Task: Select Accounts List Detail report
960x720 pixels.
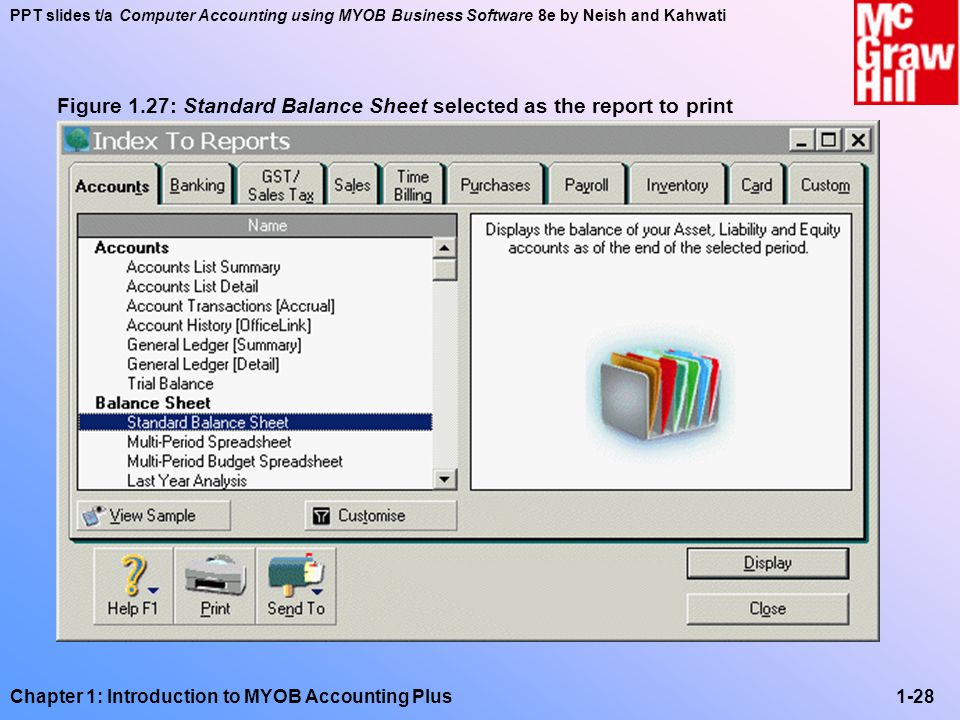Action: (192, 287)
